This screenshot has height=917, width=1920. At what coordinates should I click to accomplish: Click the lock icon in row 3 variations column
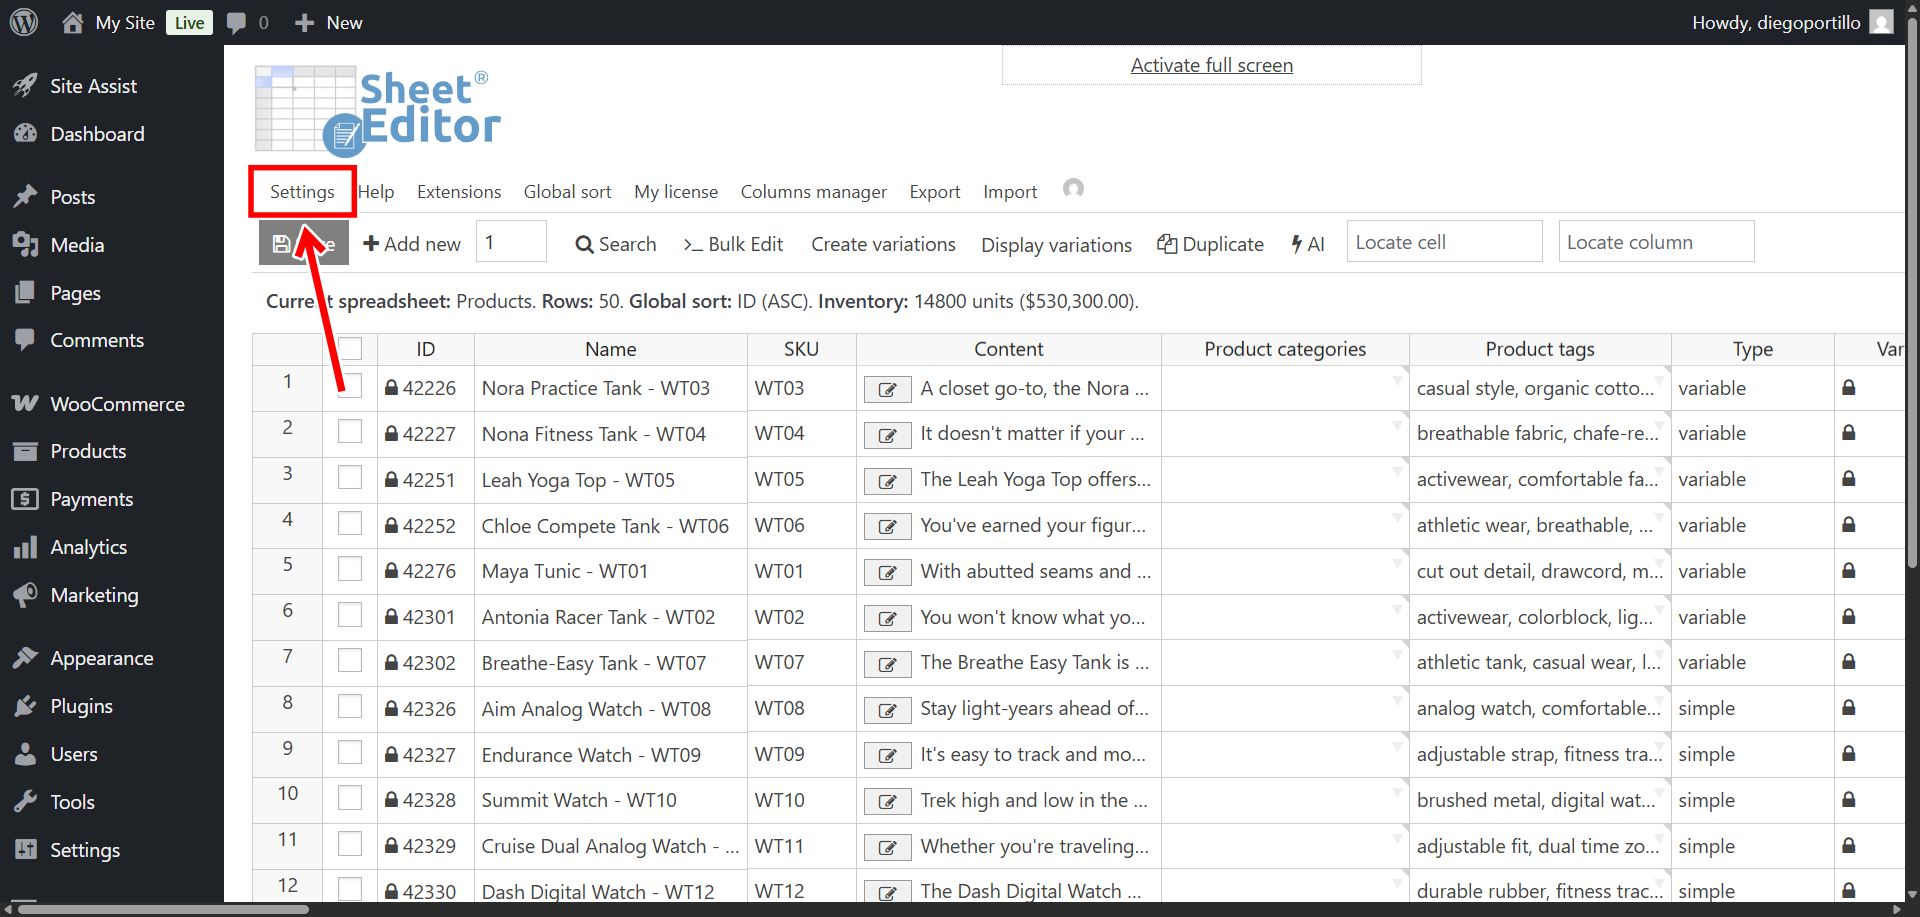1849,479
